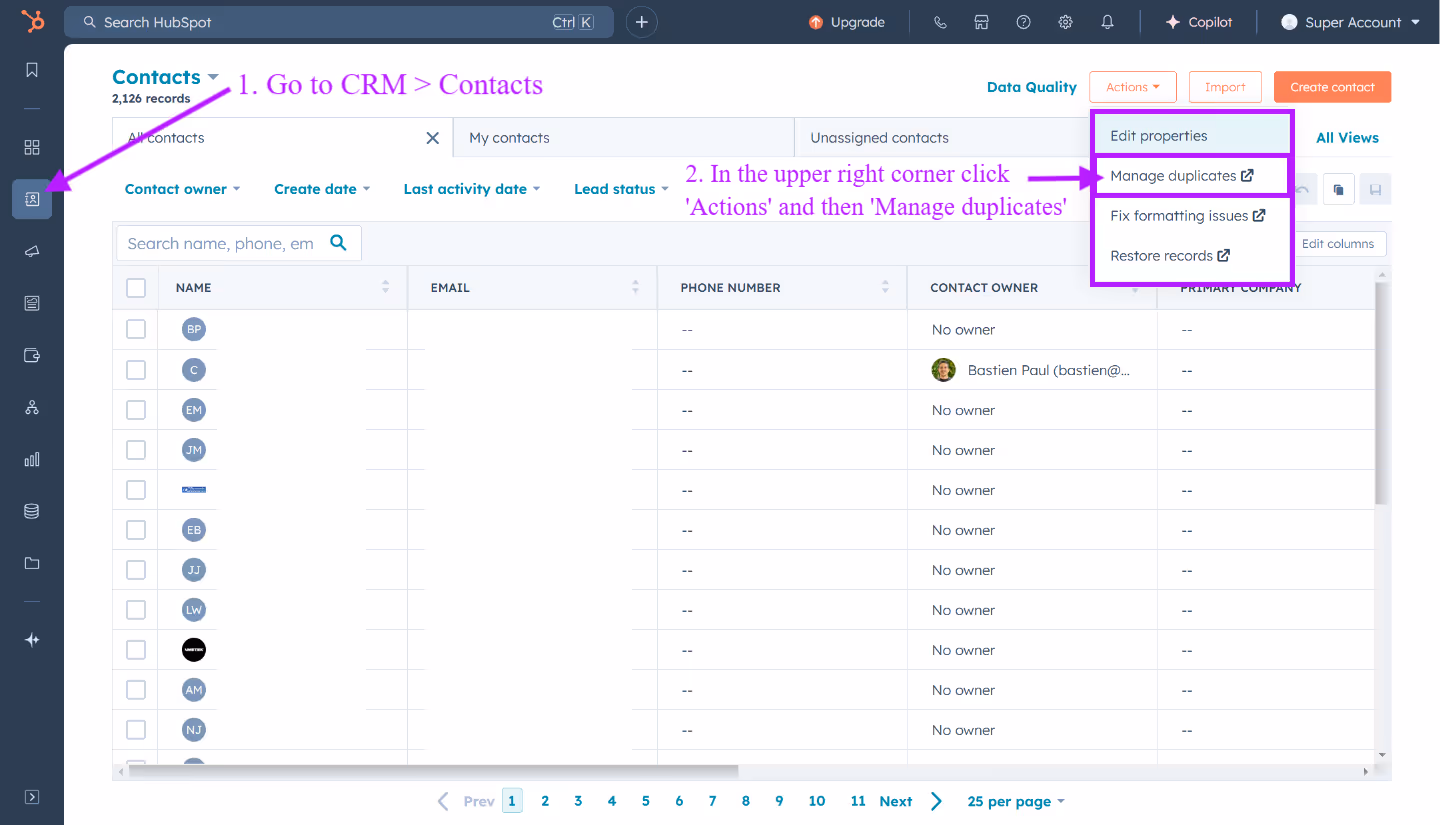Expand the Lead status filter
The height and width of the screenshot is (825, 1440).
click(x=620, y=188)
